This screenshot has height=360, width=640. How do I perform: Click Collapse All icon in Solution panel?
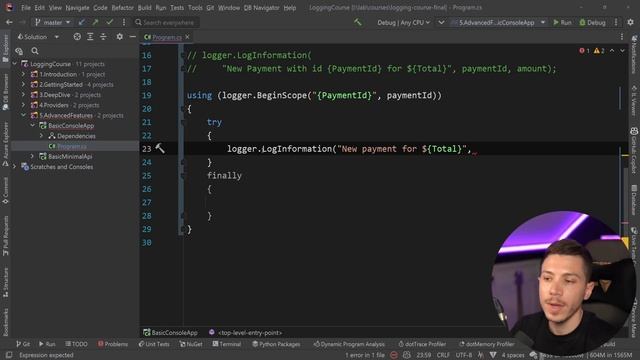(103, 37)
